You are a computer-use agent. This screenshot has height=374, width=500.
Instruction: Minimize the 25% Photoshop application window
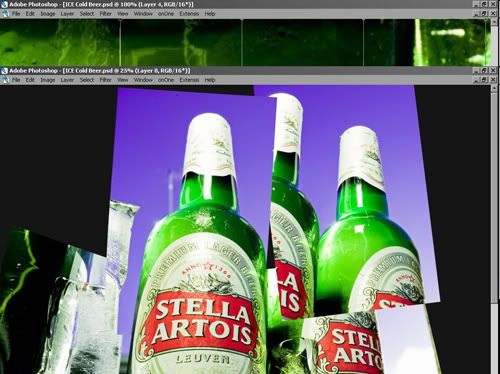click(476, 71)
